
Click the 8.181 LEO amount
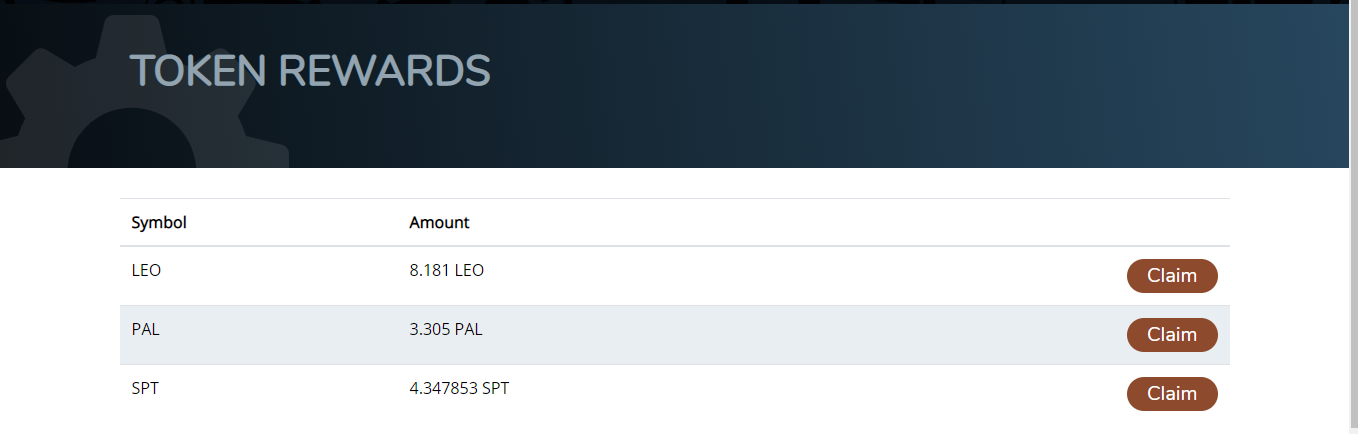coord(446,271)
